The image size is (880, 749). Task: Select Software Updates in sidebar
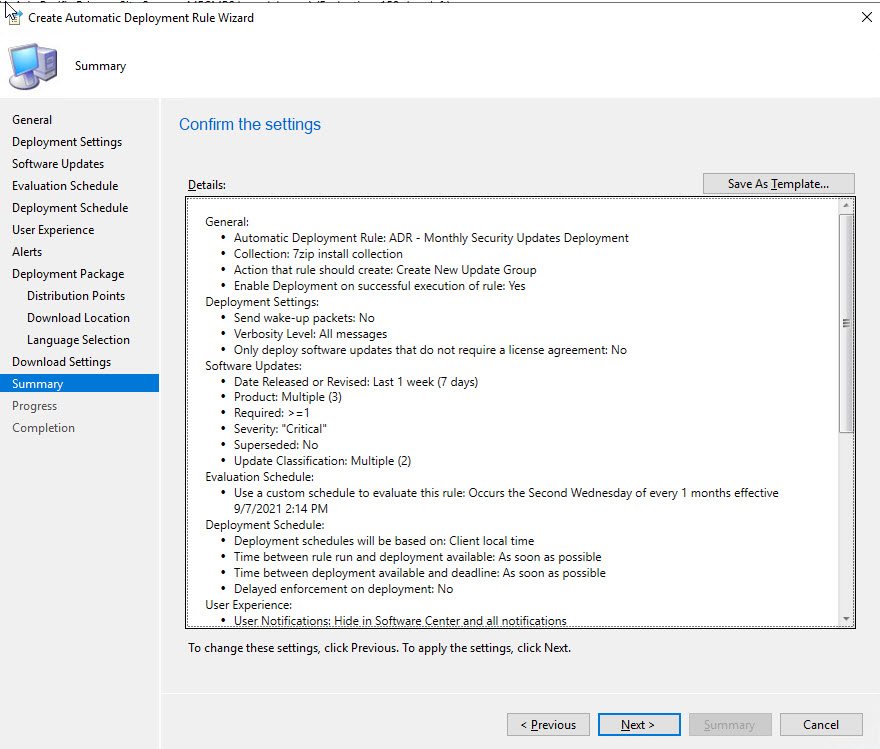point(58,164)
